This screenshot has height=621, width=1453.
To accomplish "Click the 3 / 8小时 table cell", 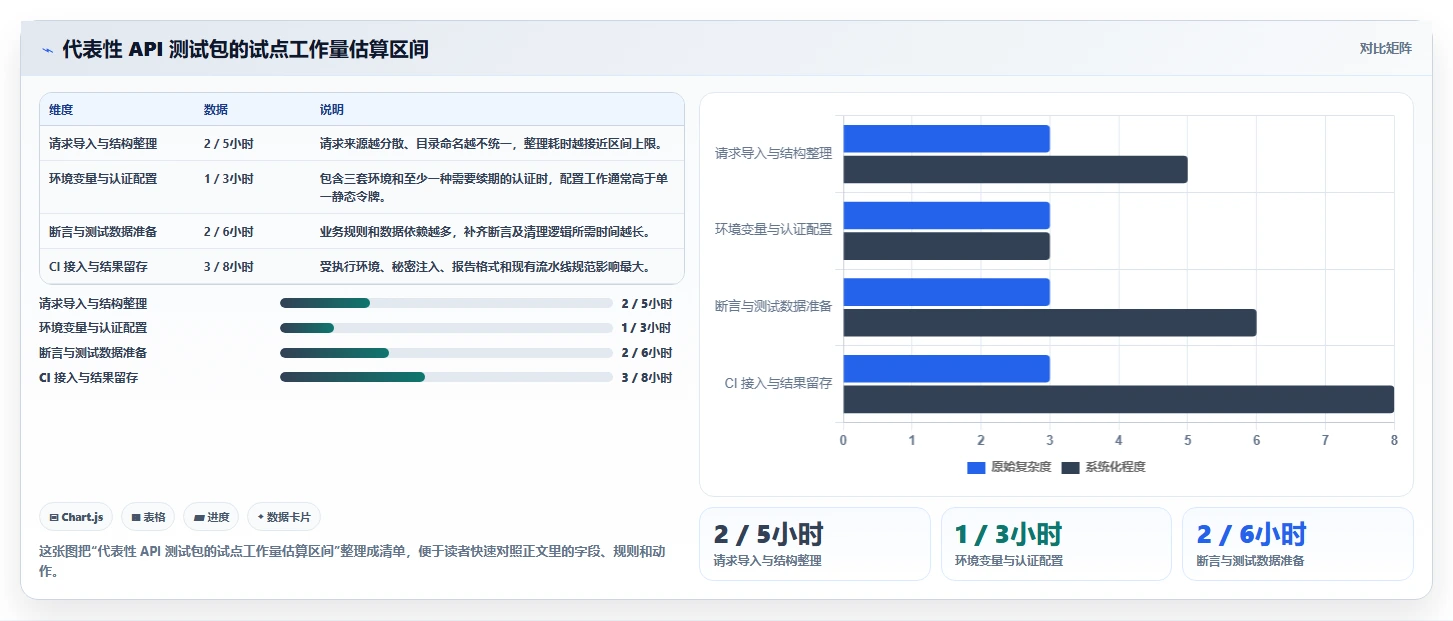I will pos(228,266).
